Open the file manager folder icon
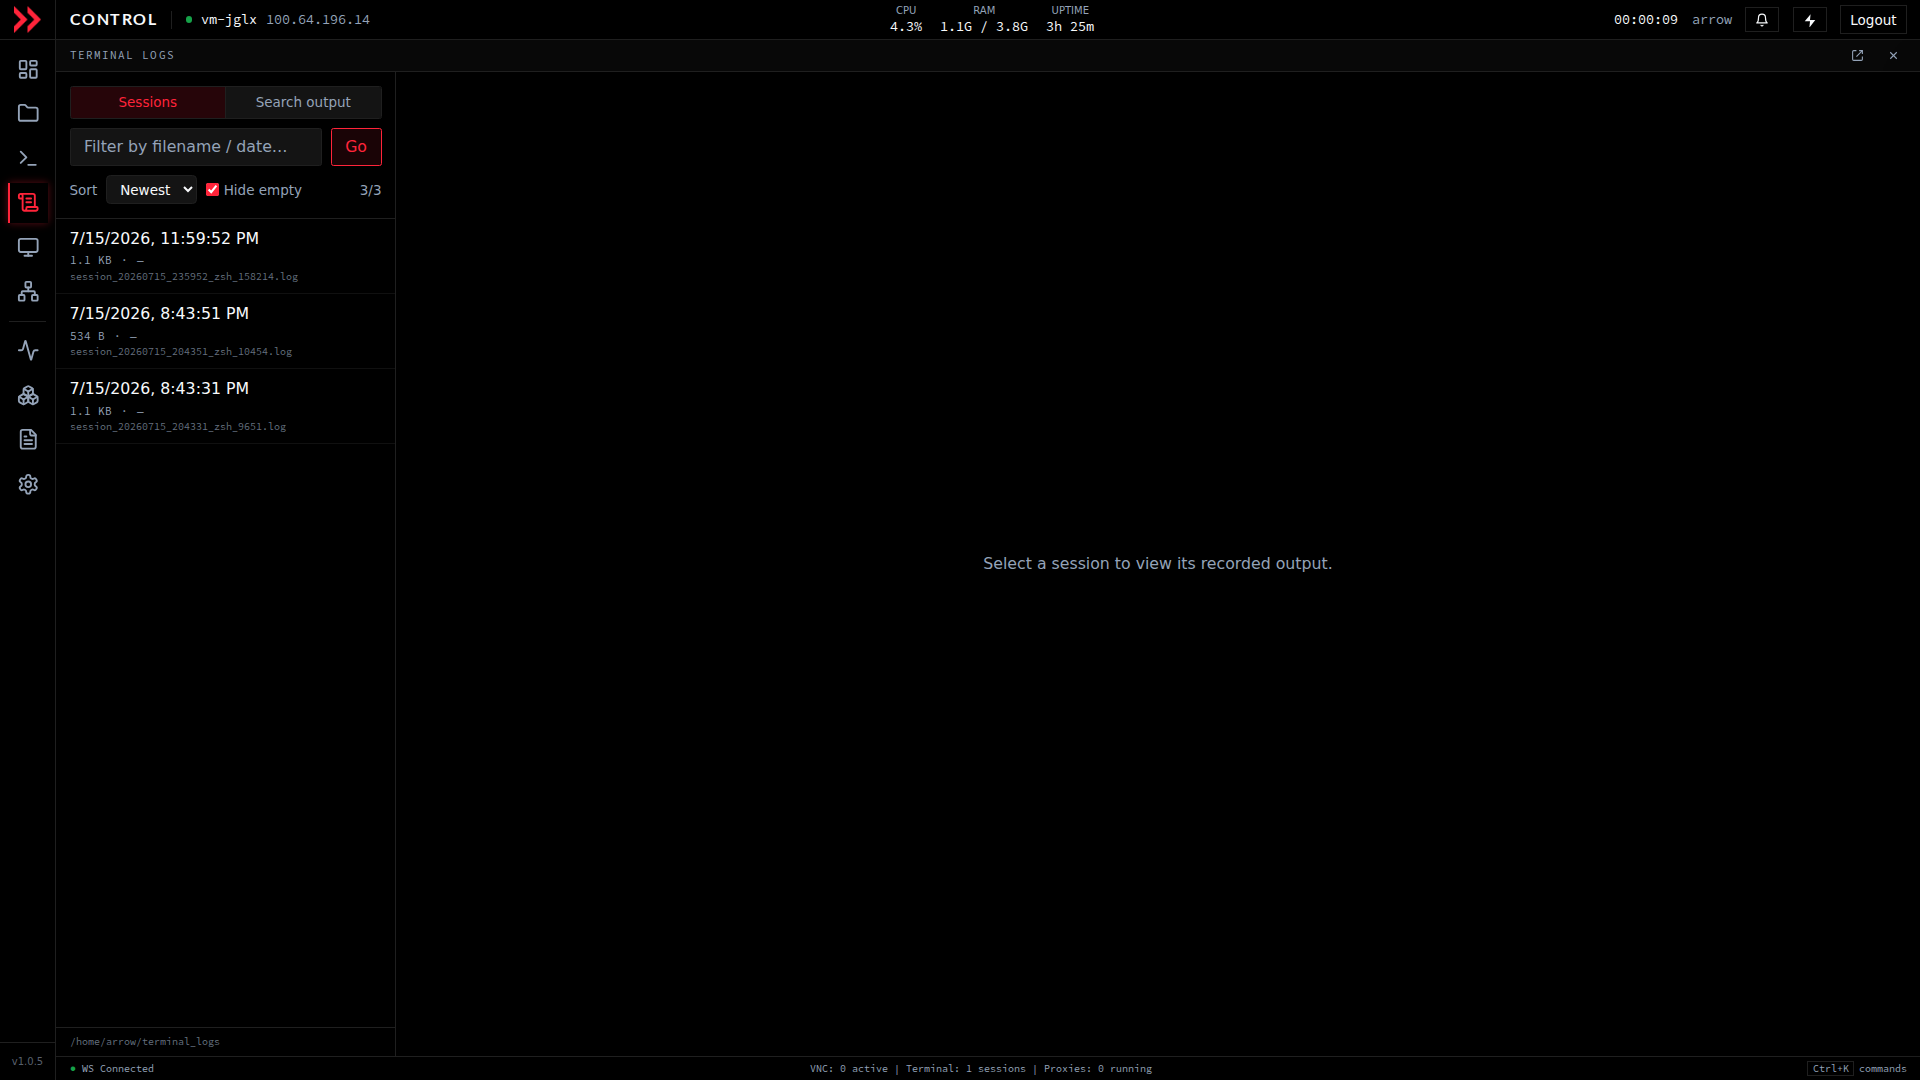The height and width of the screenshot is (1080, 1920). (28, 114)
